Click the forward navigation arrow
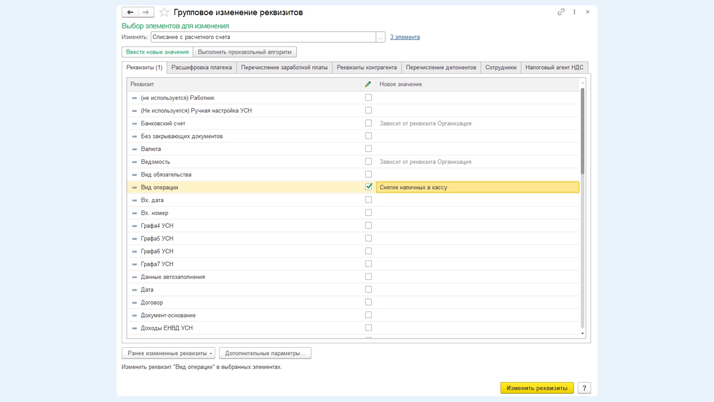Viewport: 714px width, 402px height. (145, 12)
